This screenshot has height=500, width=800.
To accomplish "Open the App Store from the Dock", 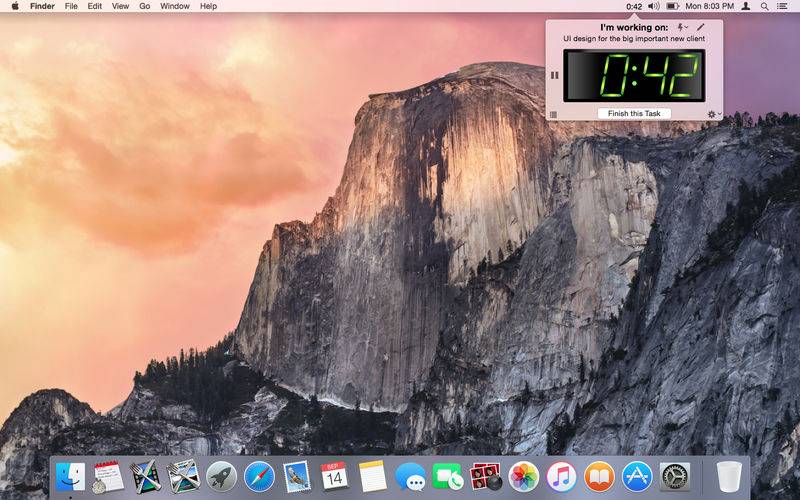I will click(637, 477).
